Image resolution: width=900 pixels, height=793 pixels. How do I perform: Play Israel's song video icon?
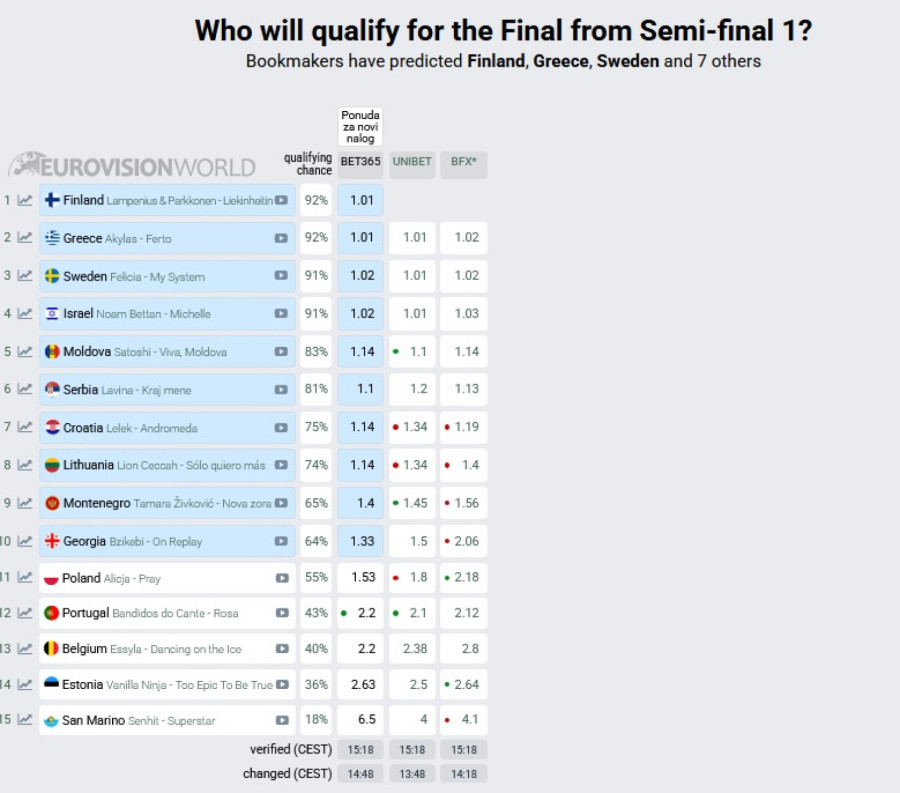[282, 314]
